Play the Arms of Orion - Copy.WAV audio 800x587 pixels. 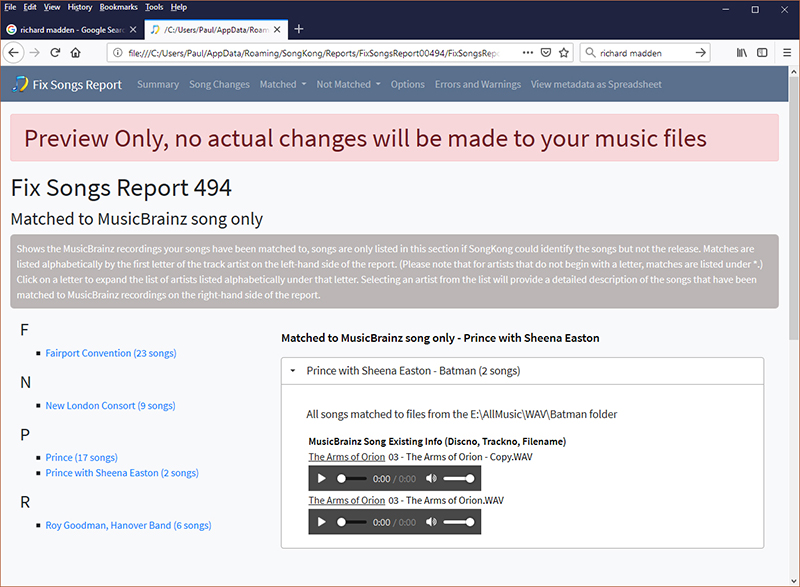click(x=321, y=478)
